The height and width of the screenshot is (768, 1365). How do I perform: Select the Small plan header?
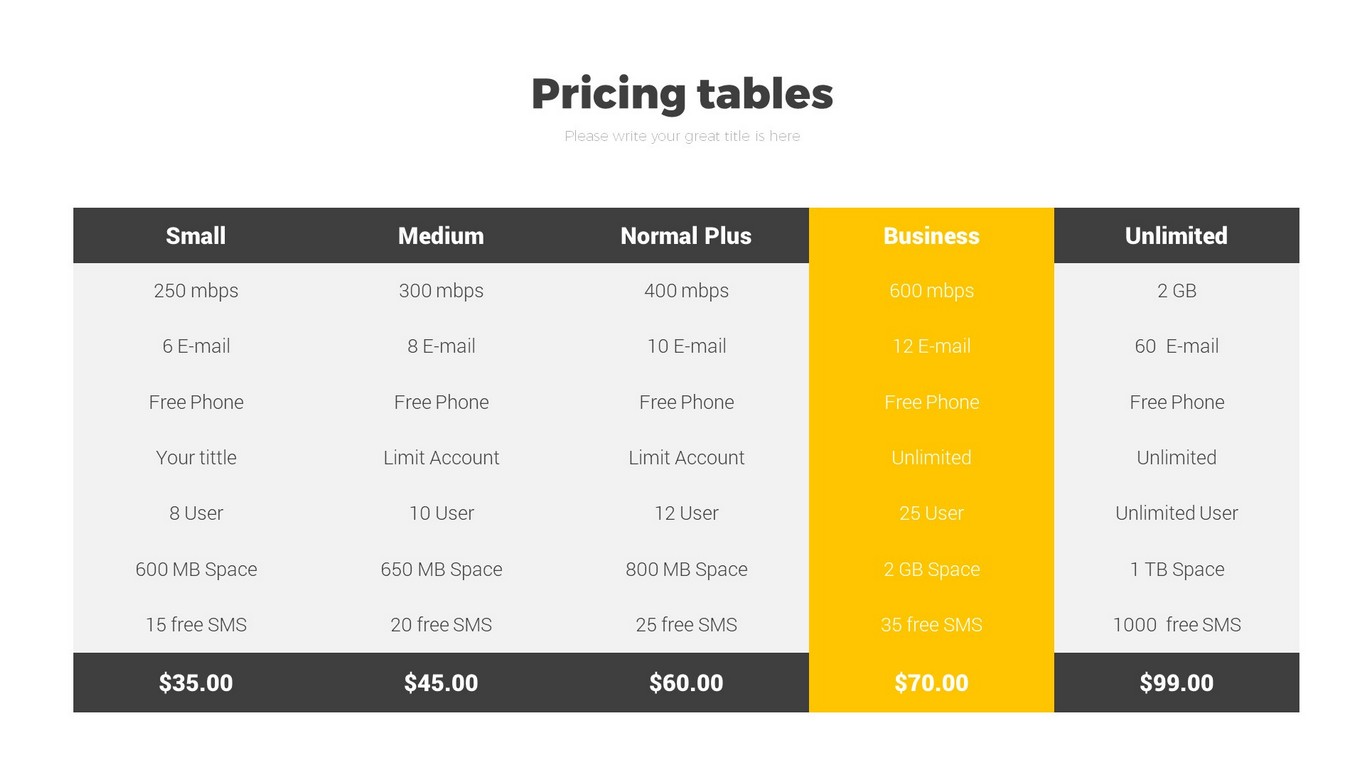coord(196,236)
